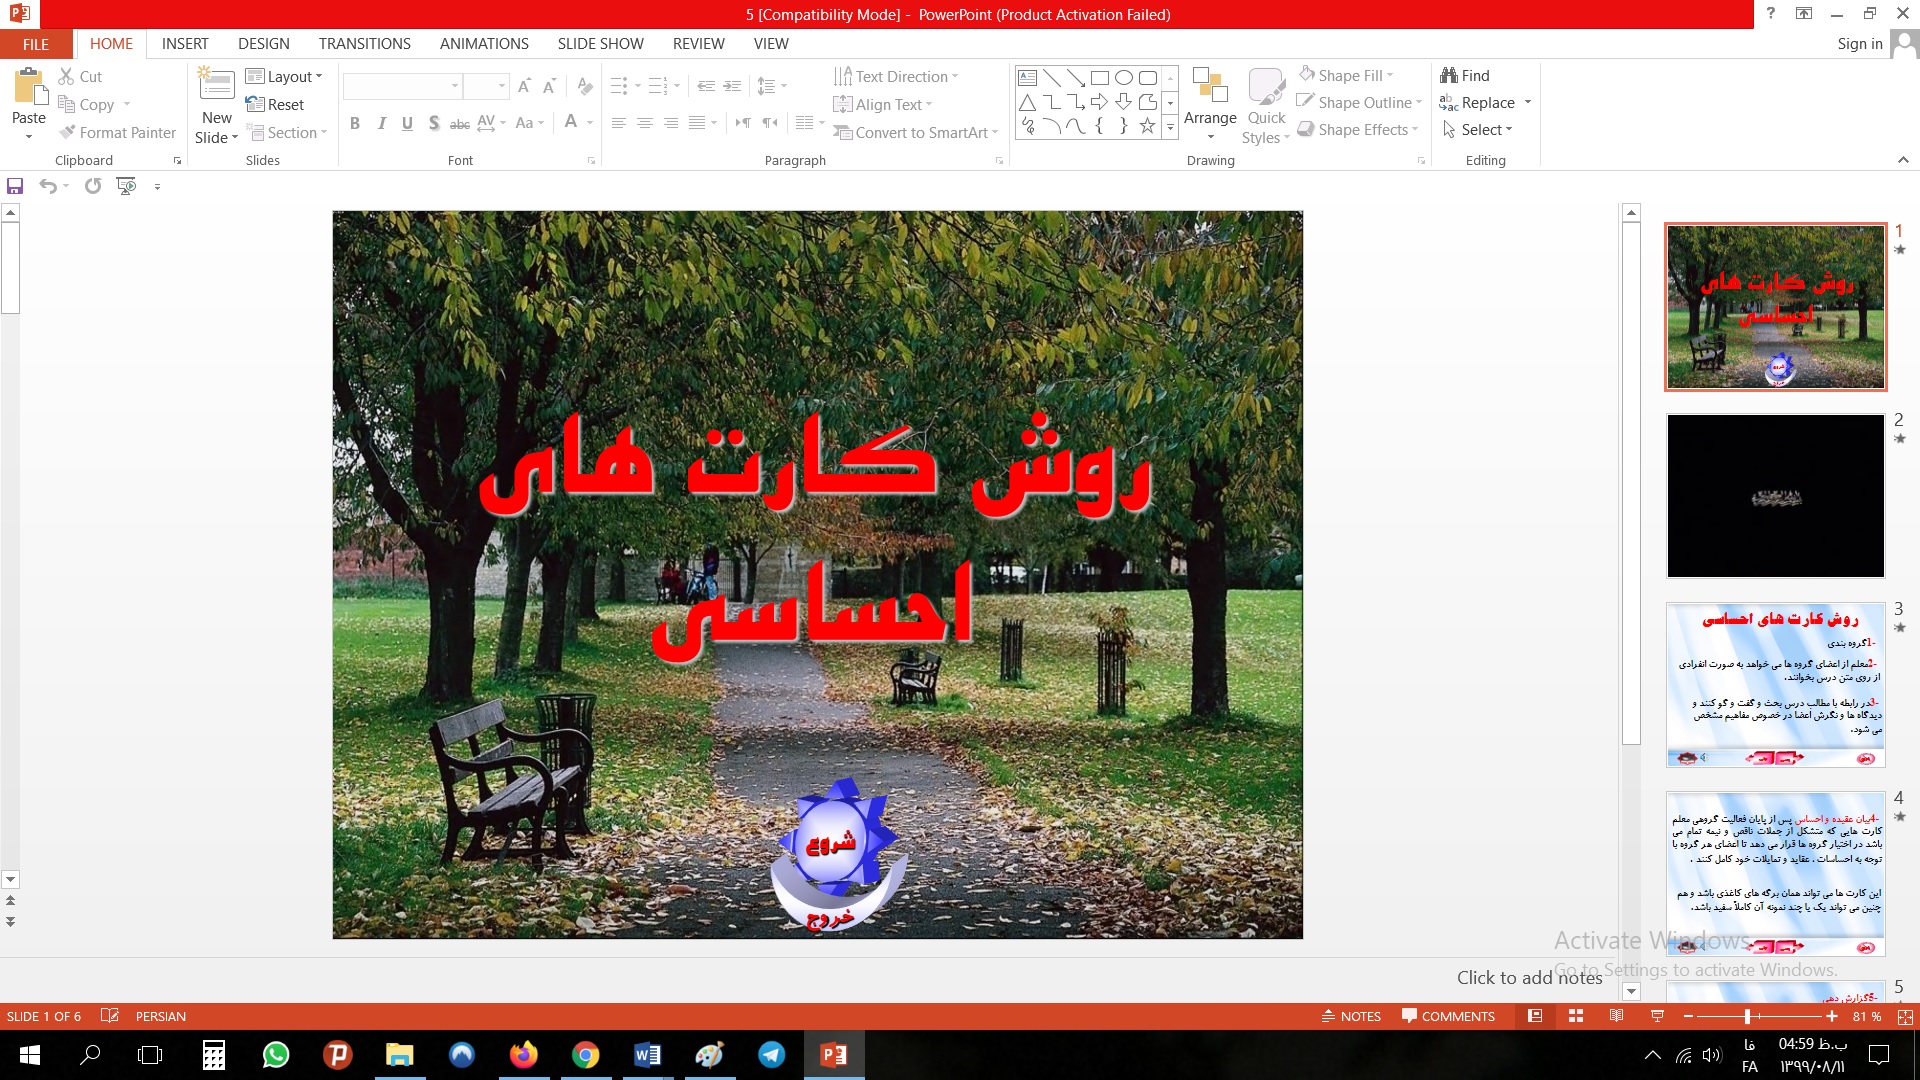
Task: Toggle the Notes pane in status bar
Action: (1351, 1016)
